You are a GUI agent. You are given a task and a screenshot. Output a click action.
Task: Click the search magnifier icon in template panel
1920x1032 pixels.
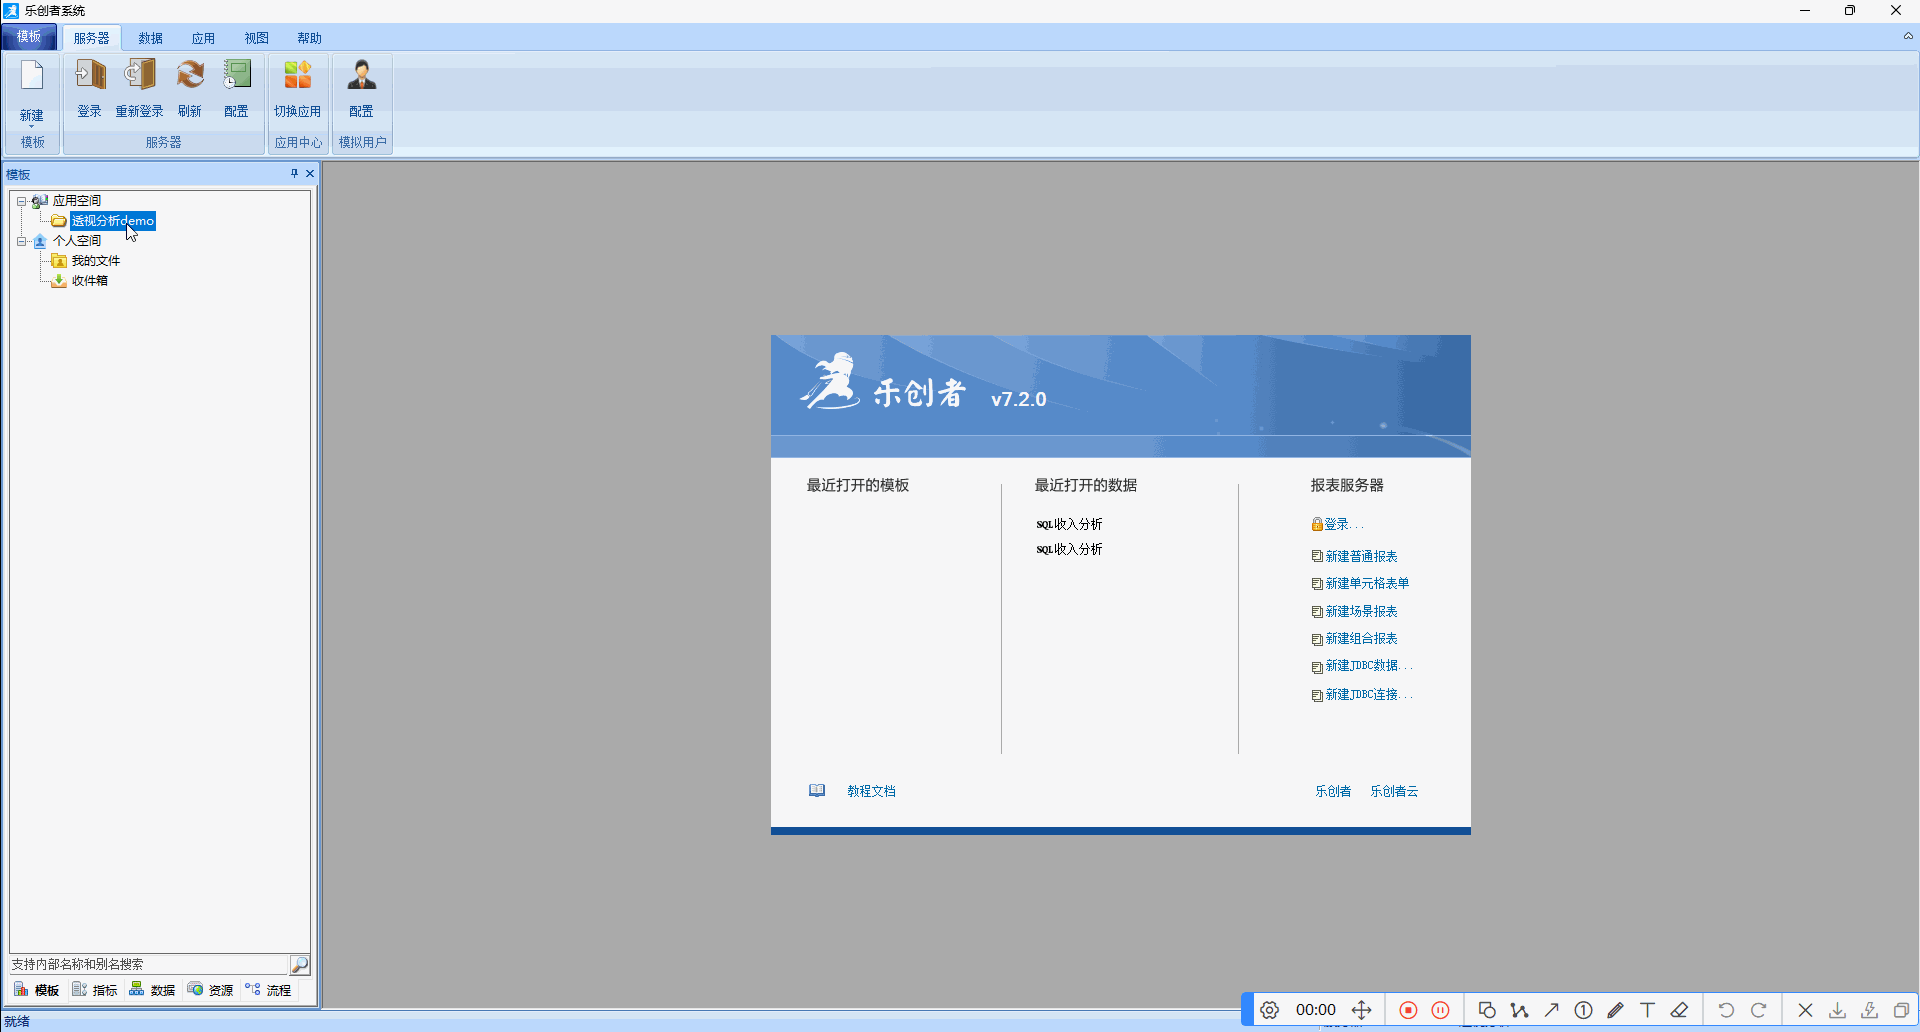click(x=299, y=964)
